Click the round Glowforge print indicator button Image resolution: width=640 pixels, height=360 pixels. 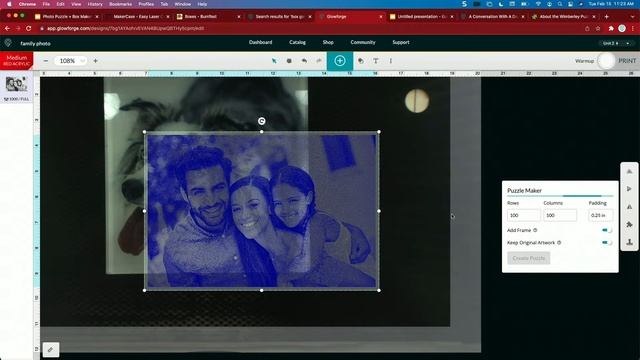(x=606, y=61)
